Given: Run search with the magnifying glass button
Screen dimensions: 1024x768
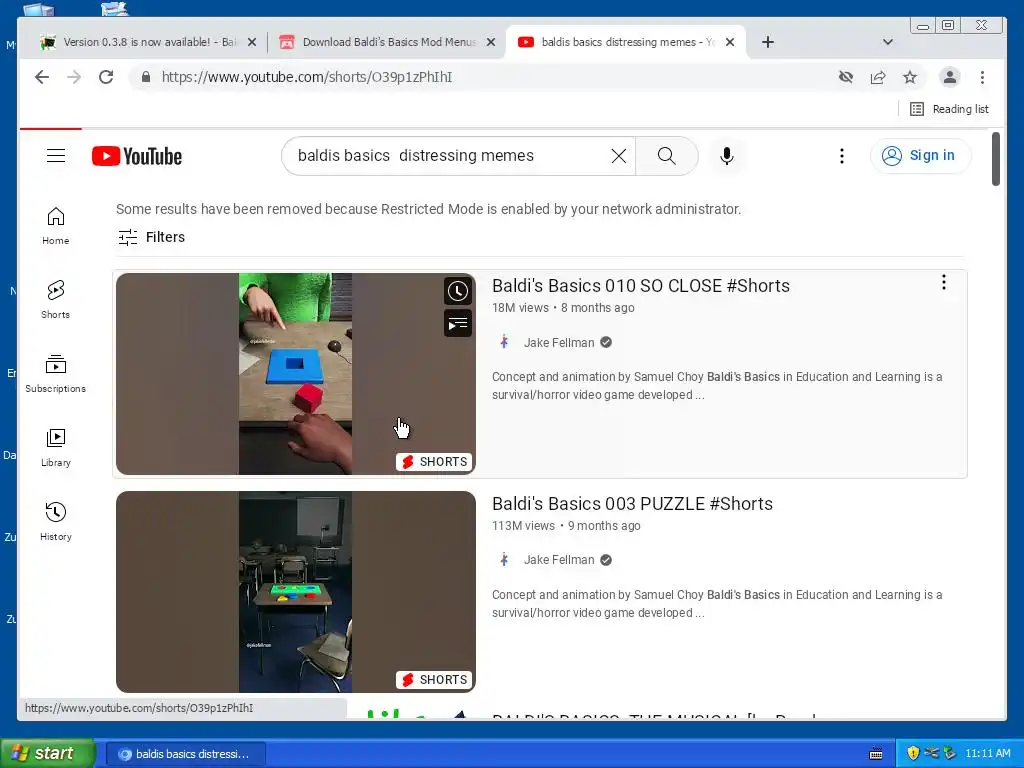Looking at the screenshot, I should click(667, 155).
